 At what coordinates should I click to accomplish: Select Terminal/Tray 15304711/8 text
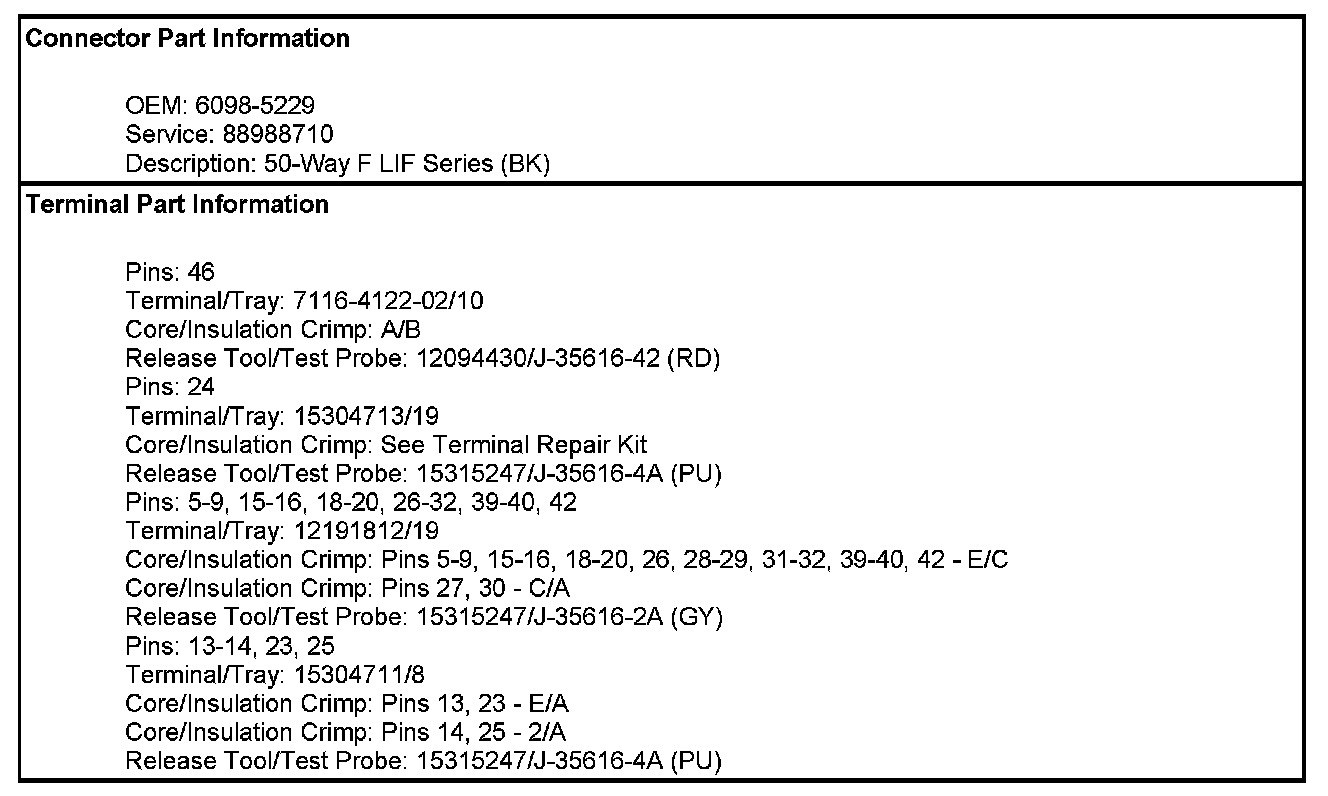pyautogui.click(x=277, y=674)
